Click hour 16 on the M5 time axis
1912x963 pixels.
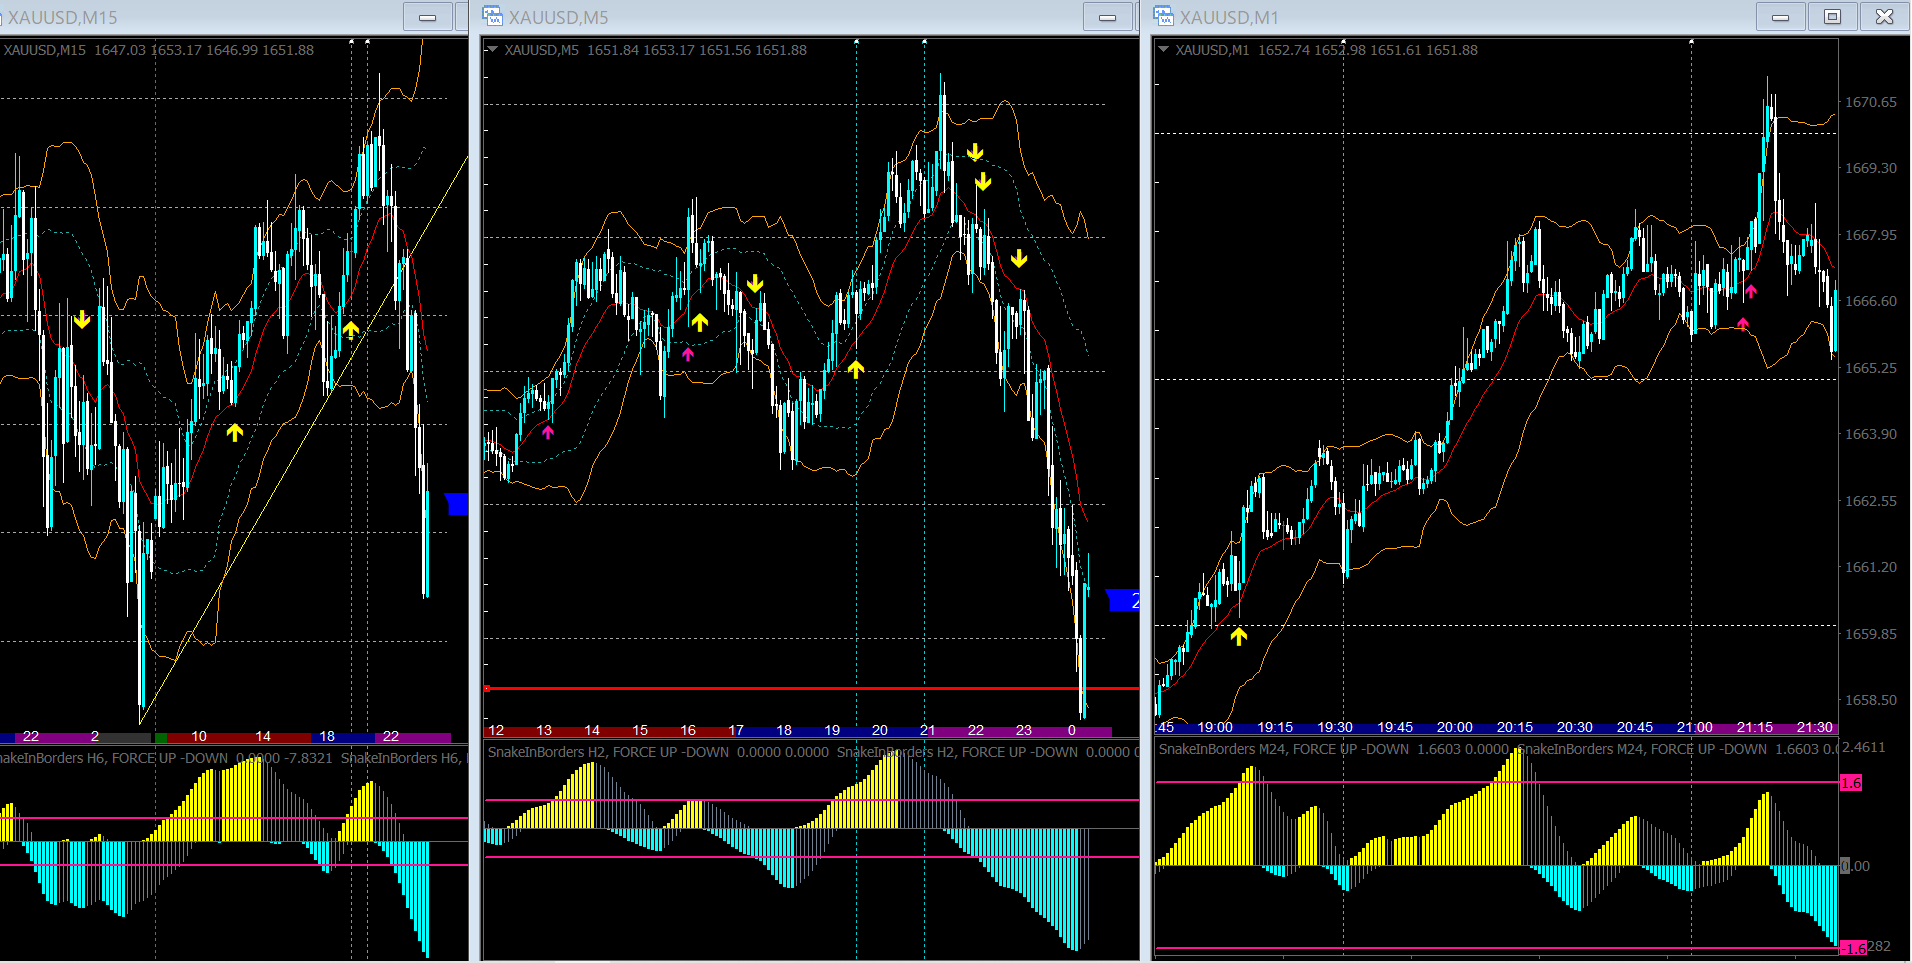pos(688,730)
